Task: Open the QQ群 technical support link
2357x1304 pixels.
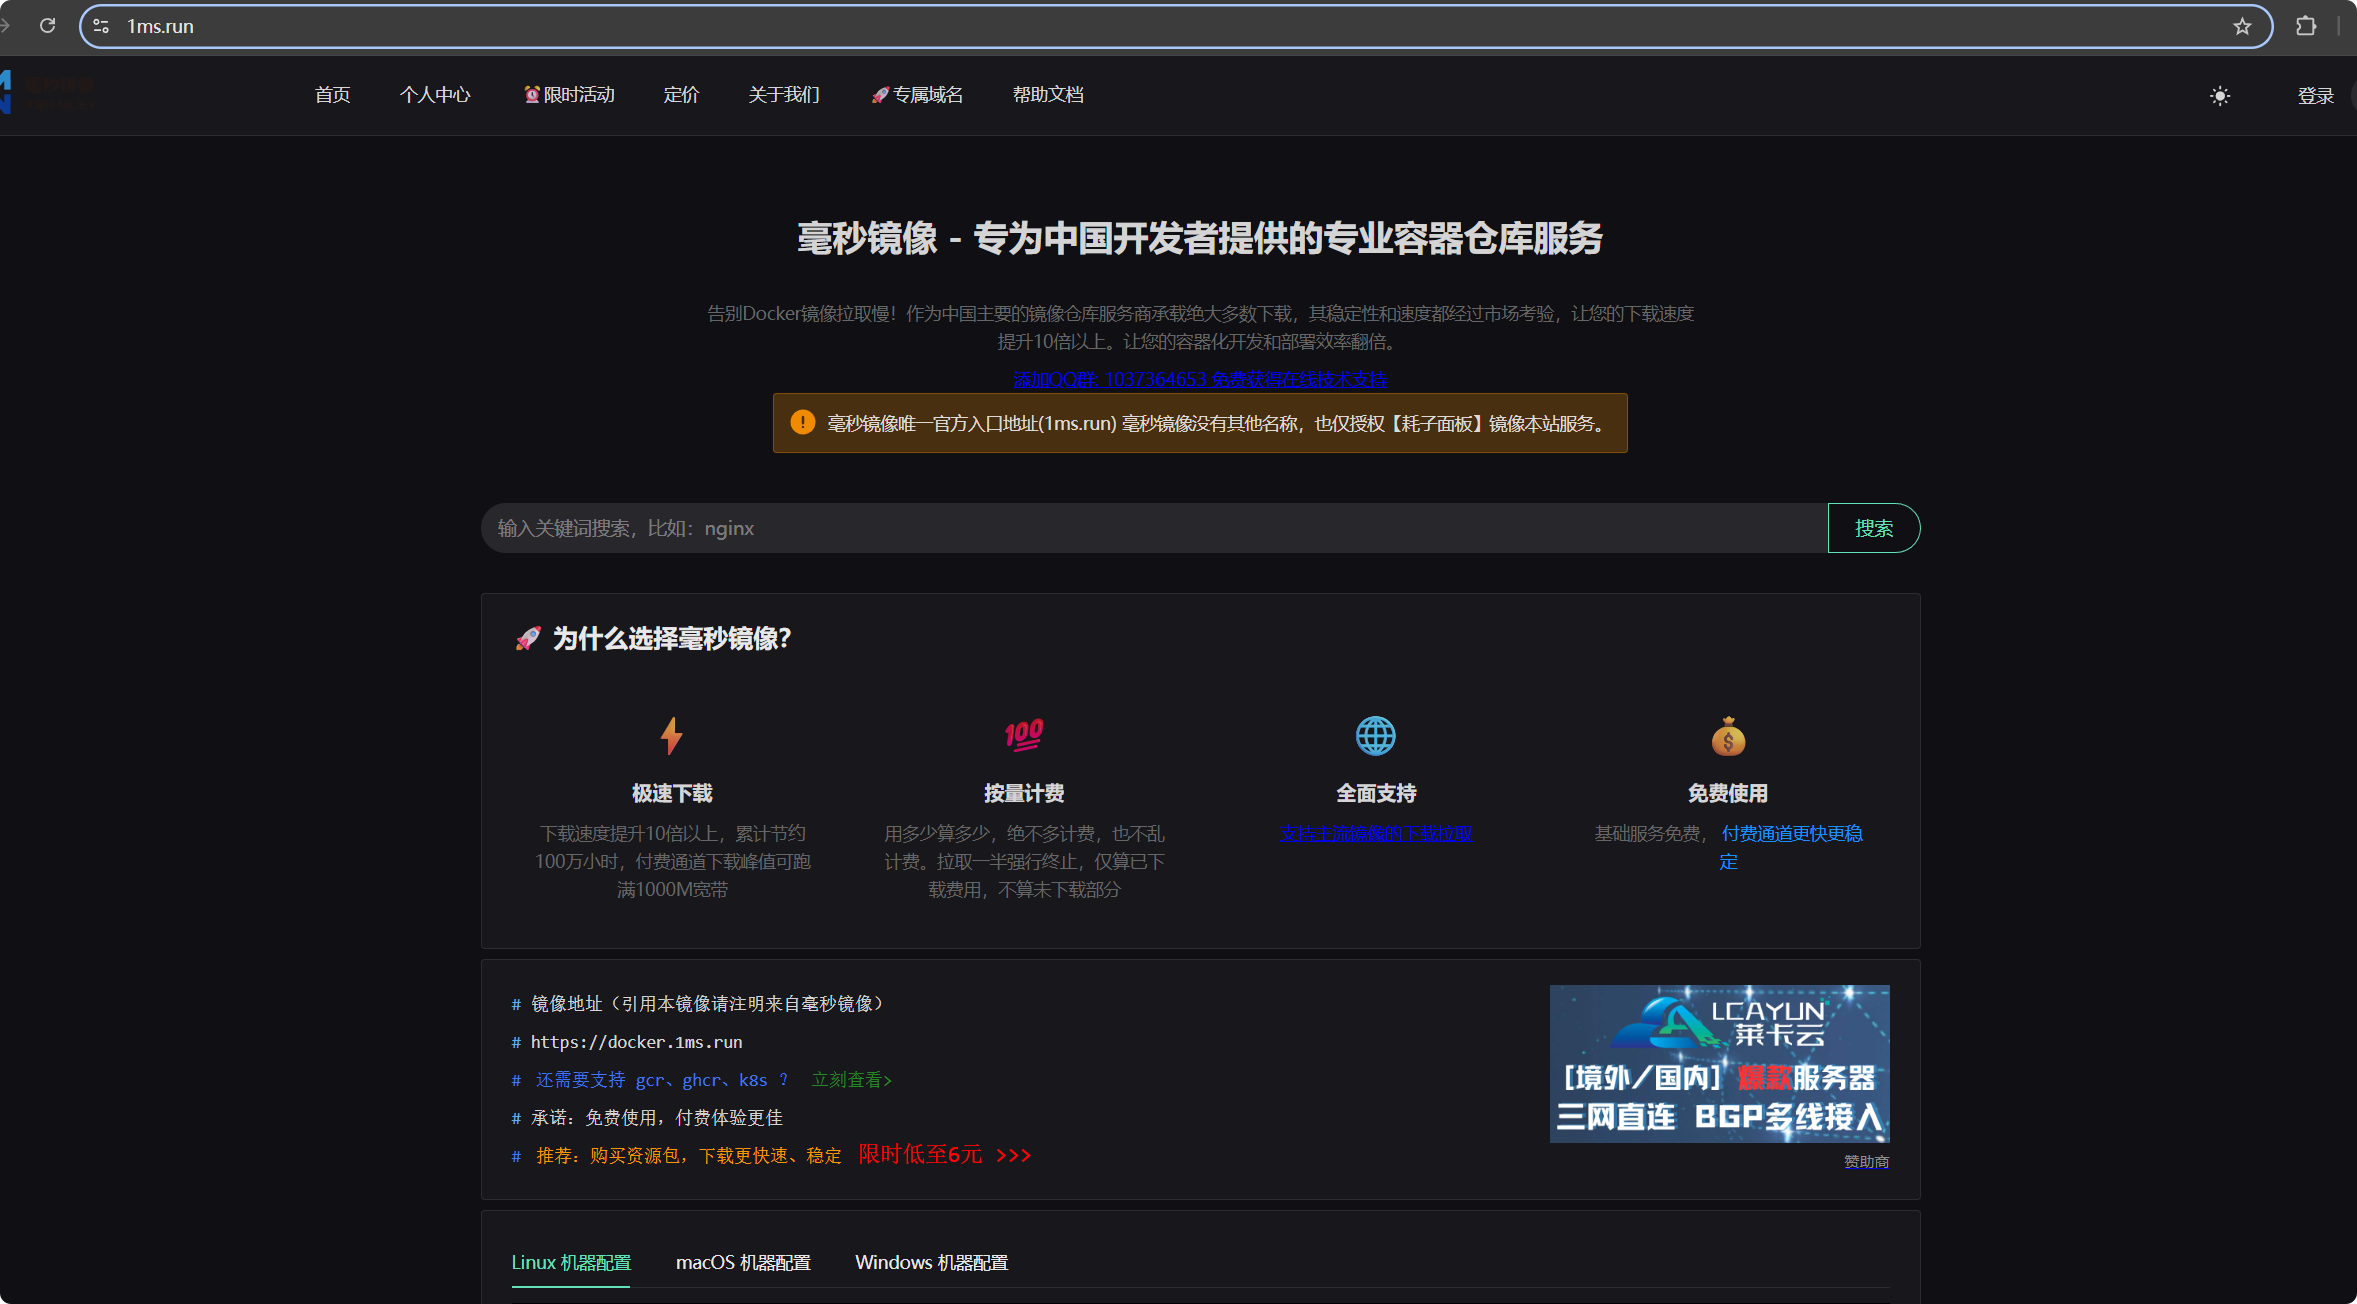Action: pyautogui.click(x=1200, y=379)
